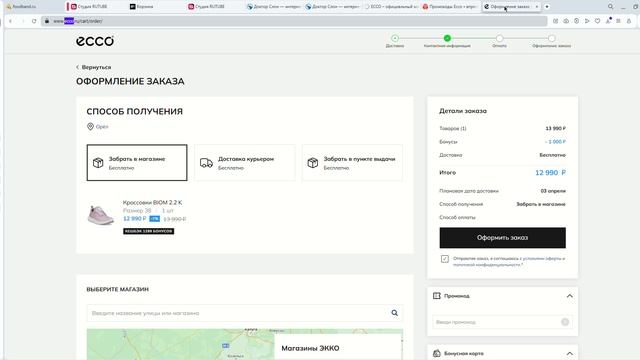Select Забрать в пункте выдачи option
Screen dimensions: 640x360
pyautogui.click(x=352, y=162)
